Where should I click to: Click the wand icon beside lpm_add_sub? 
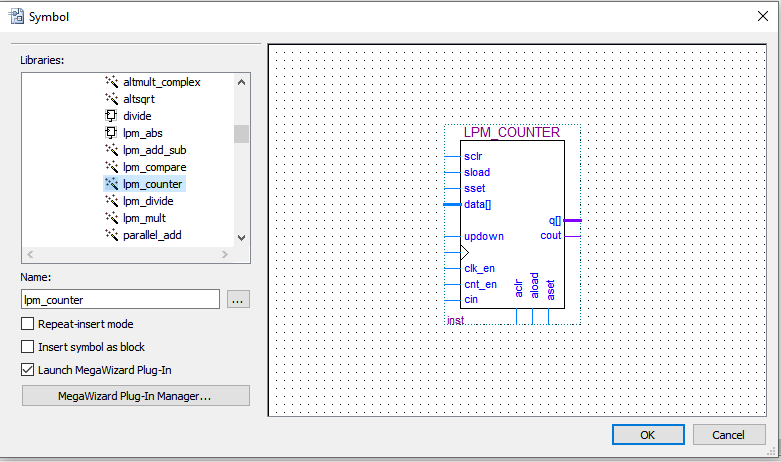coord(111,150)
